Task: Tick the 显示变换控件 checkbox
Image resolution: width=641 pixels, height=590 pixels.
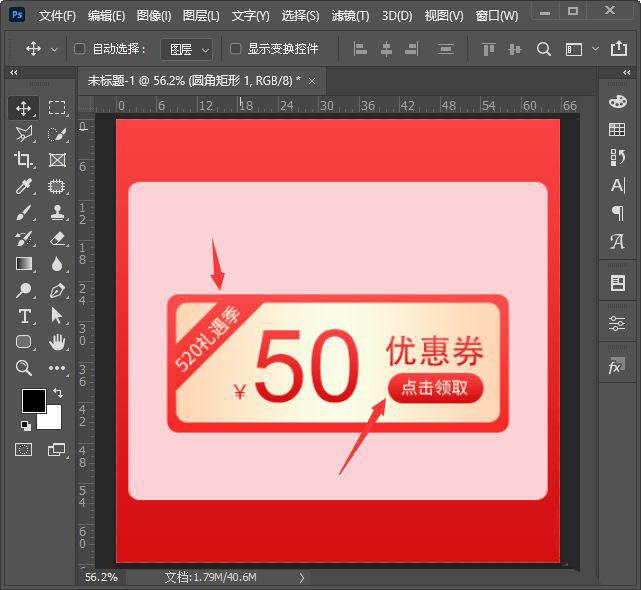Action: (x=236, y=49)
